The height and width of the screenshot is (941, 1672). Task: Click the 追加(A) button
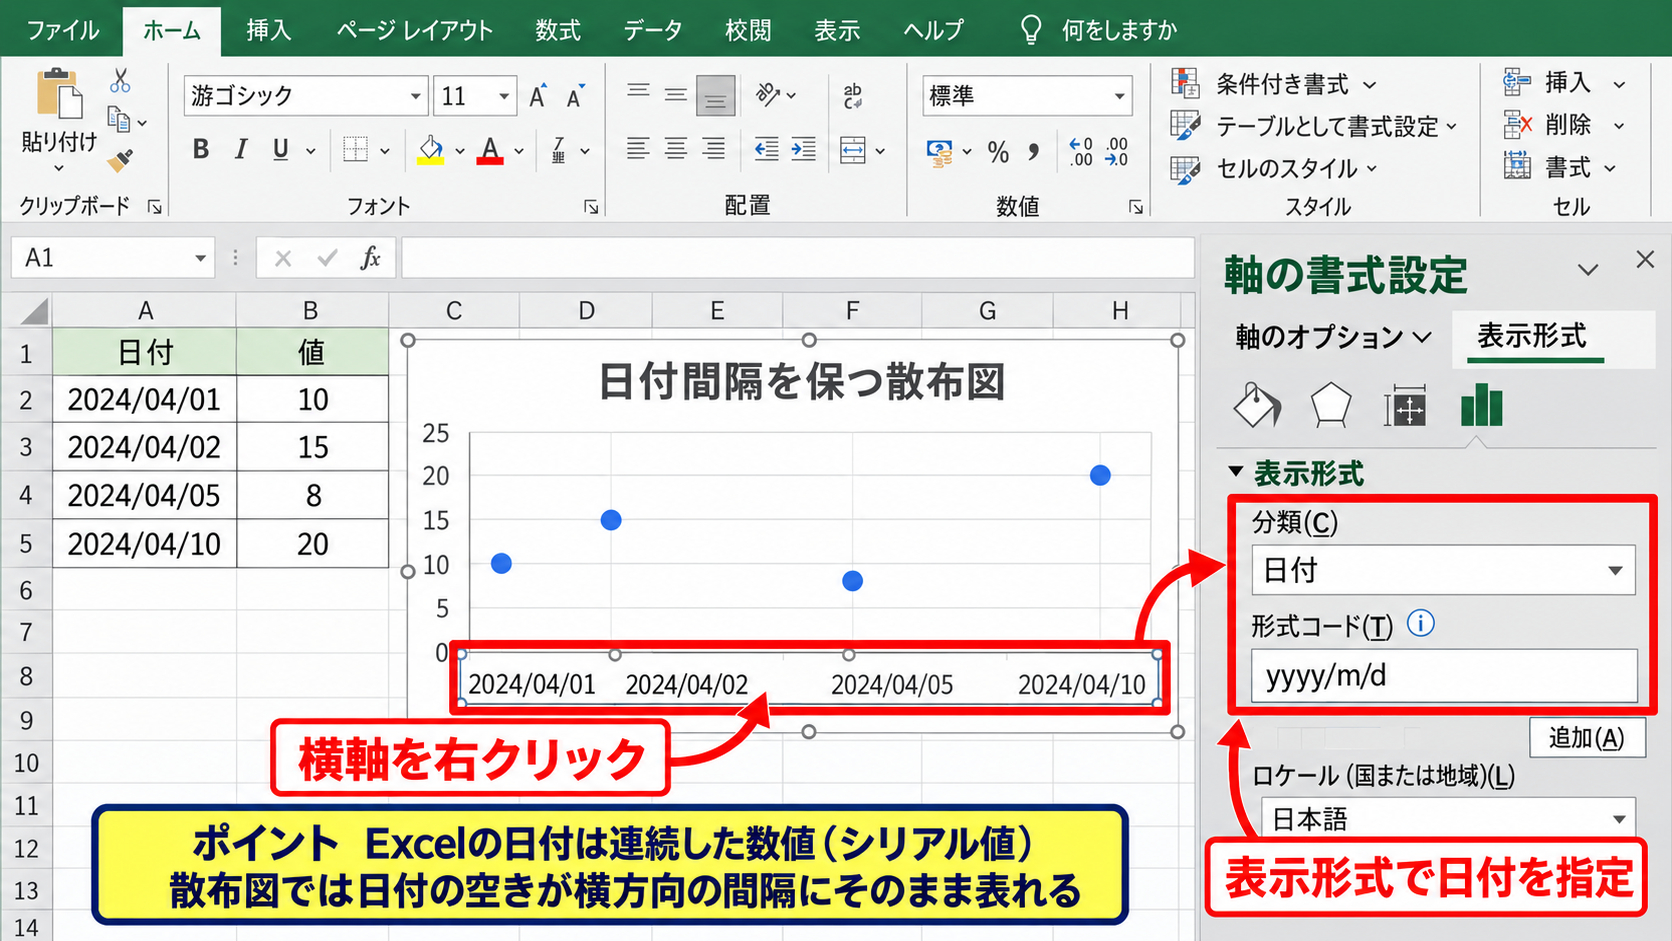pos(1586,738)
